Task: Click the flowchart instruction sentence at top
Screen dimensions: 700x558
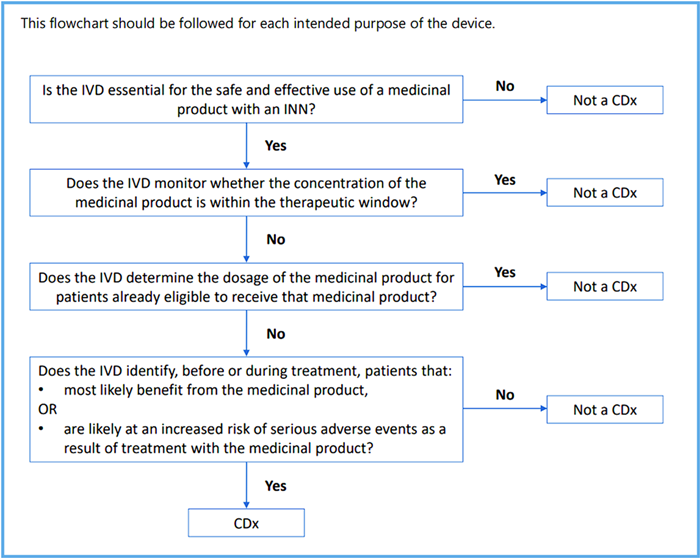Action: 258,23
